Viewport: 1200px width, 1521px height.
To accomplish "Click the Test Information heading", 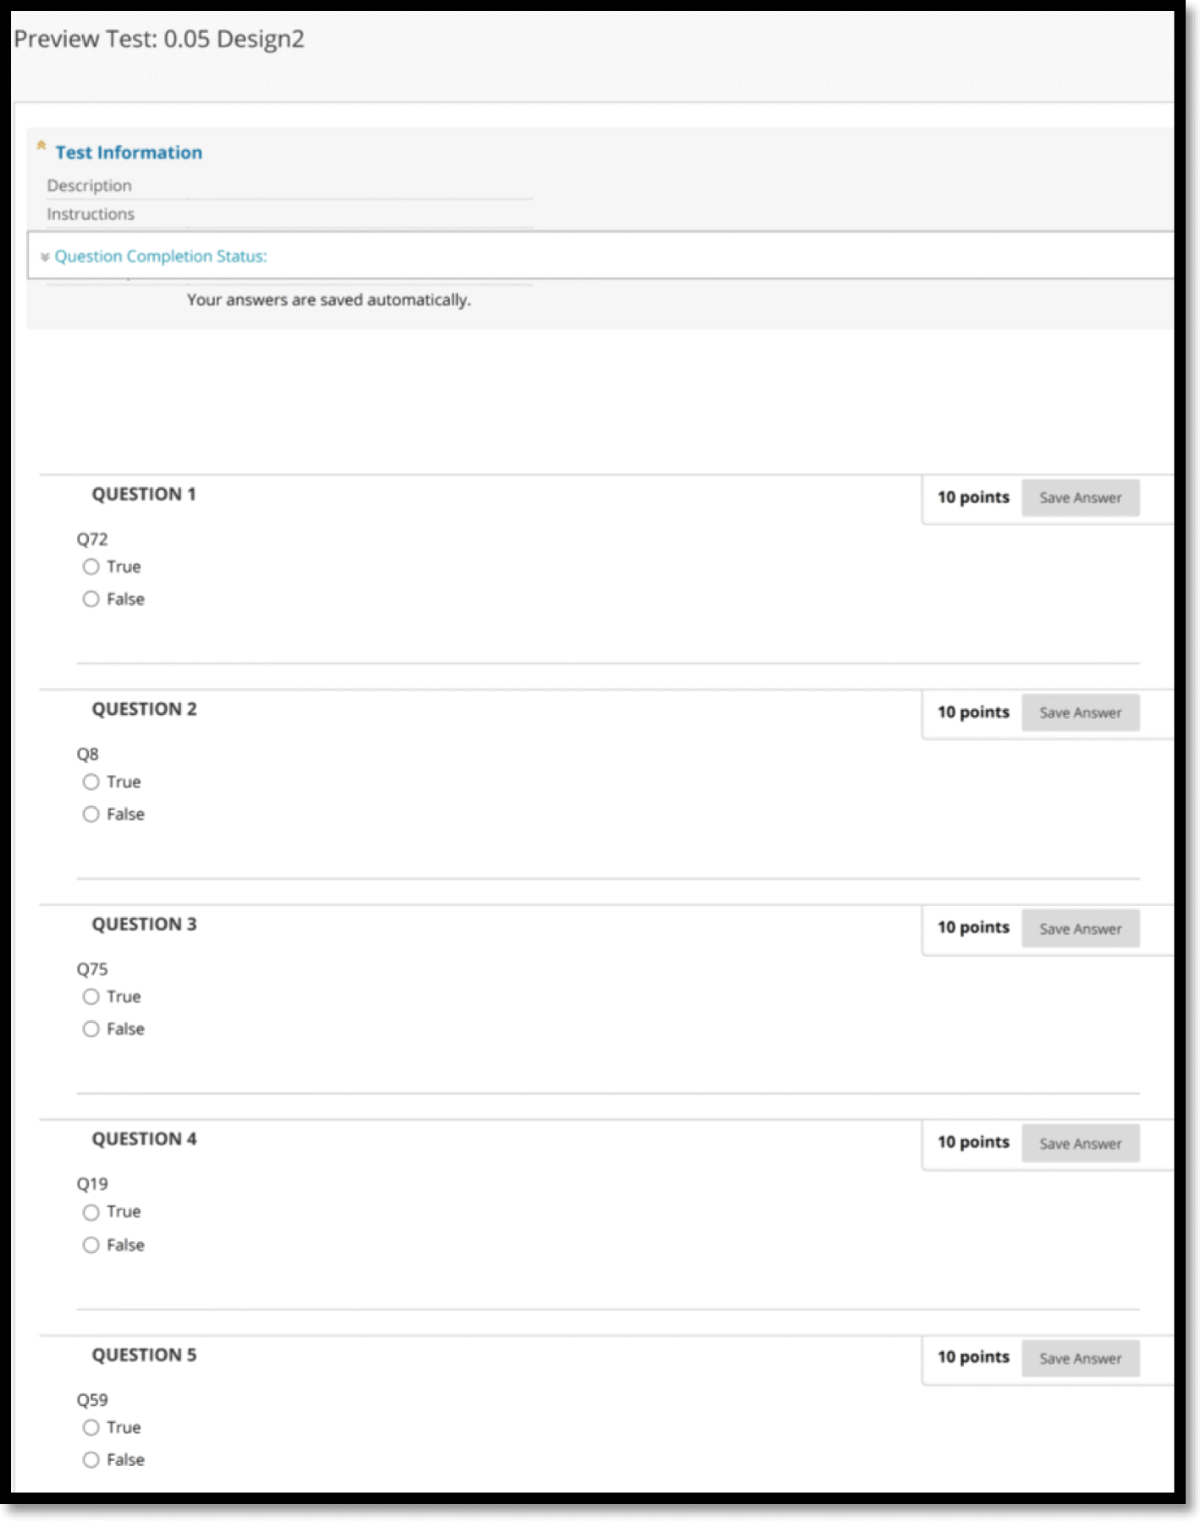I will click(129, 153).
